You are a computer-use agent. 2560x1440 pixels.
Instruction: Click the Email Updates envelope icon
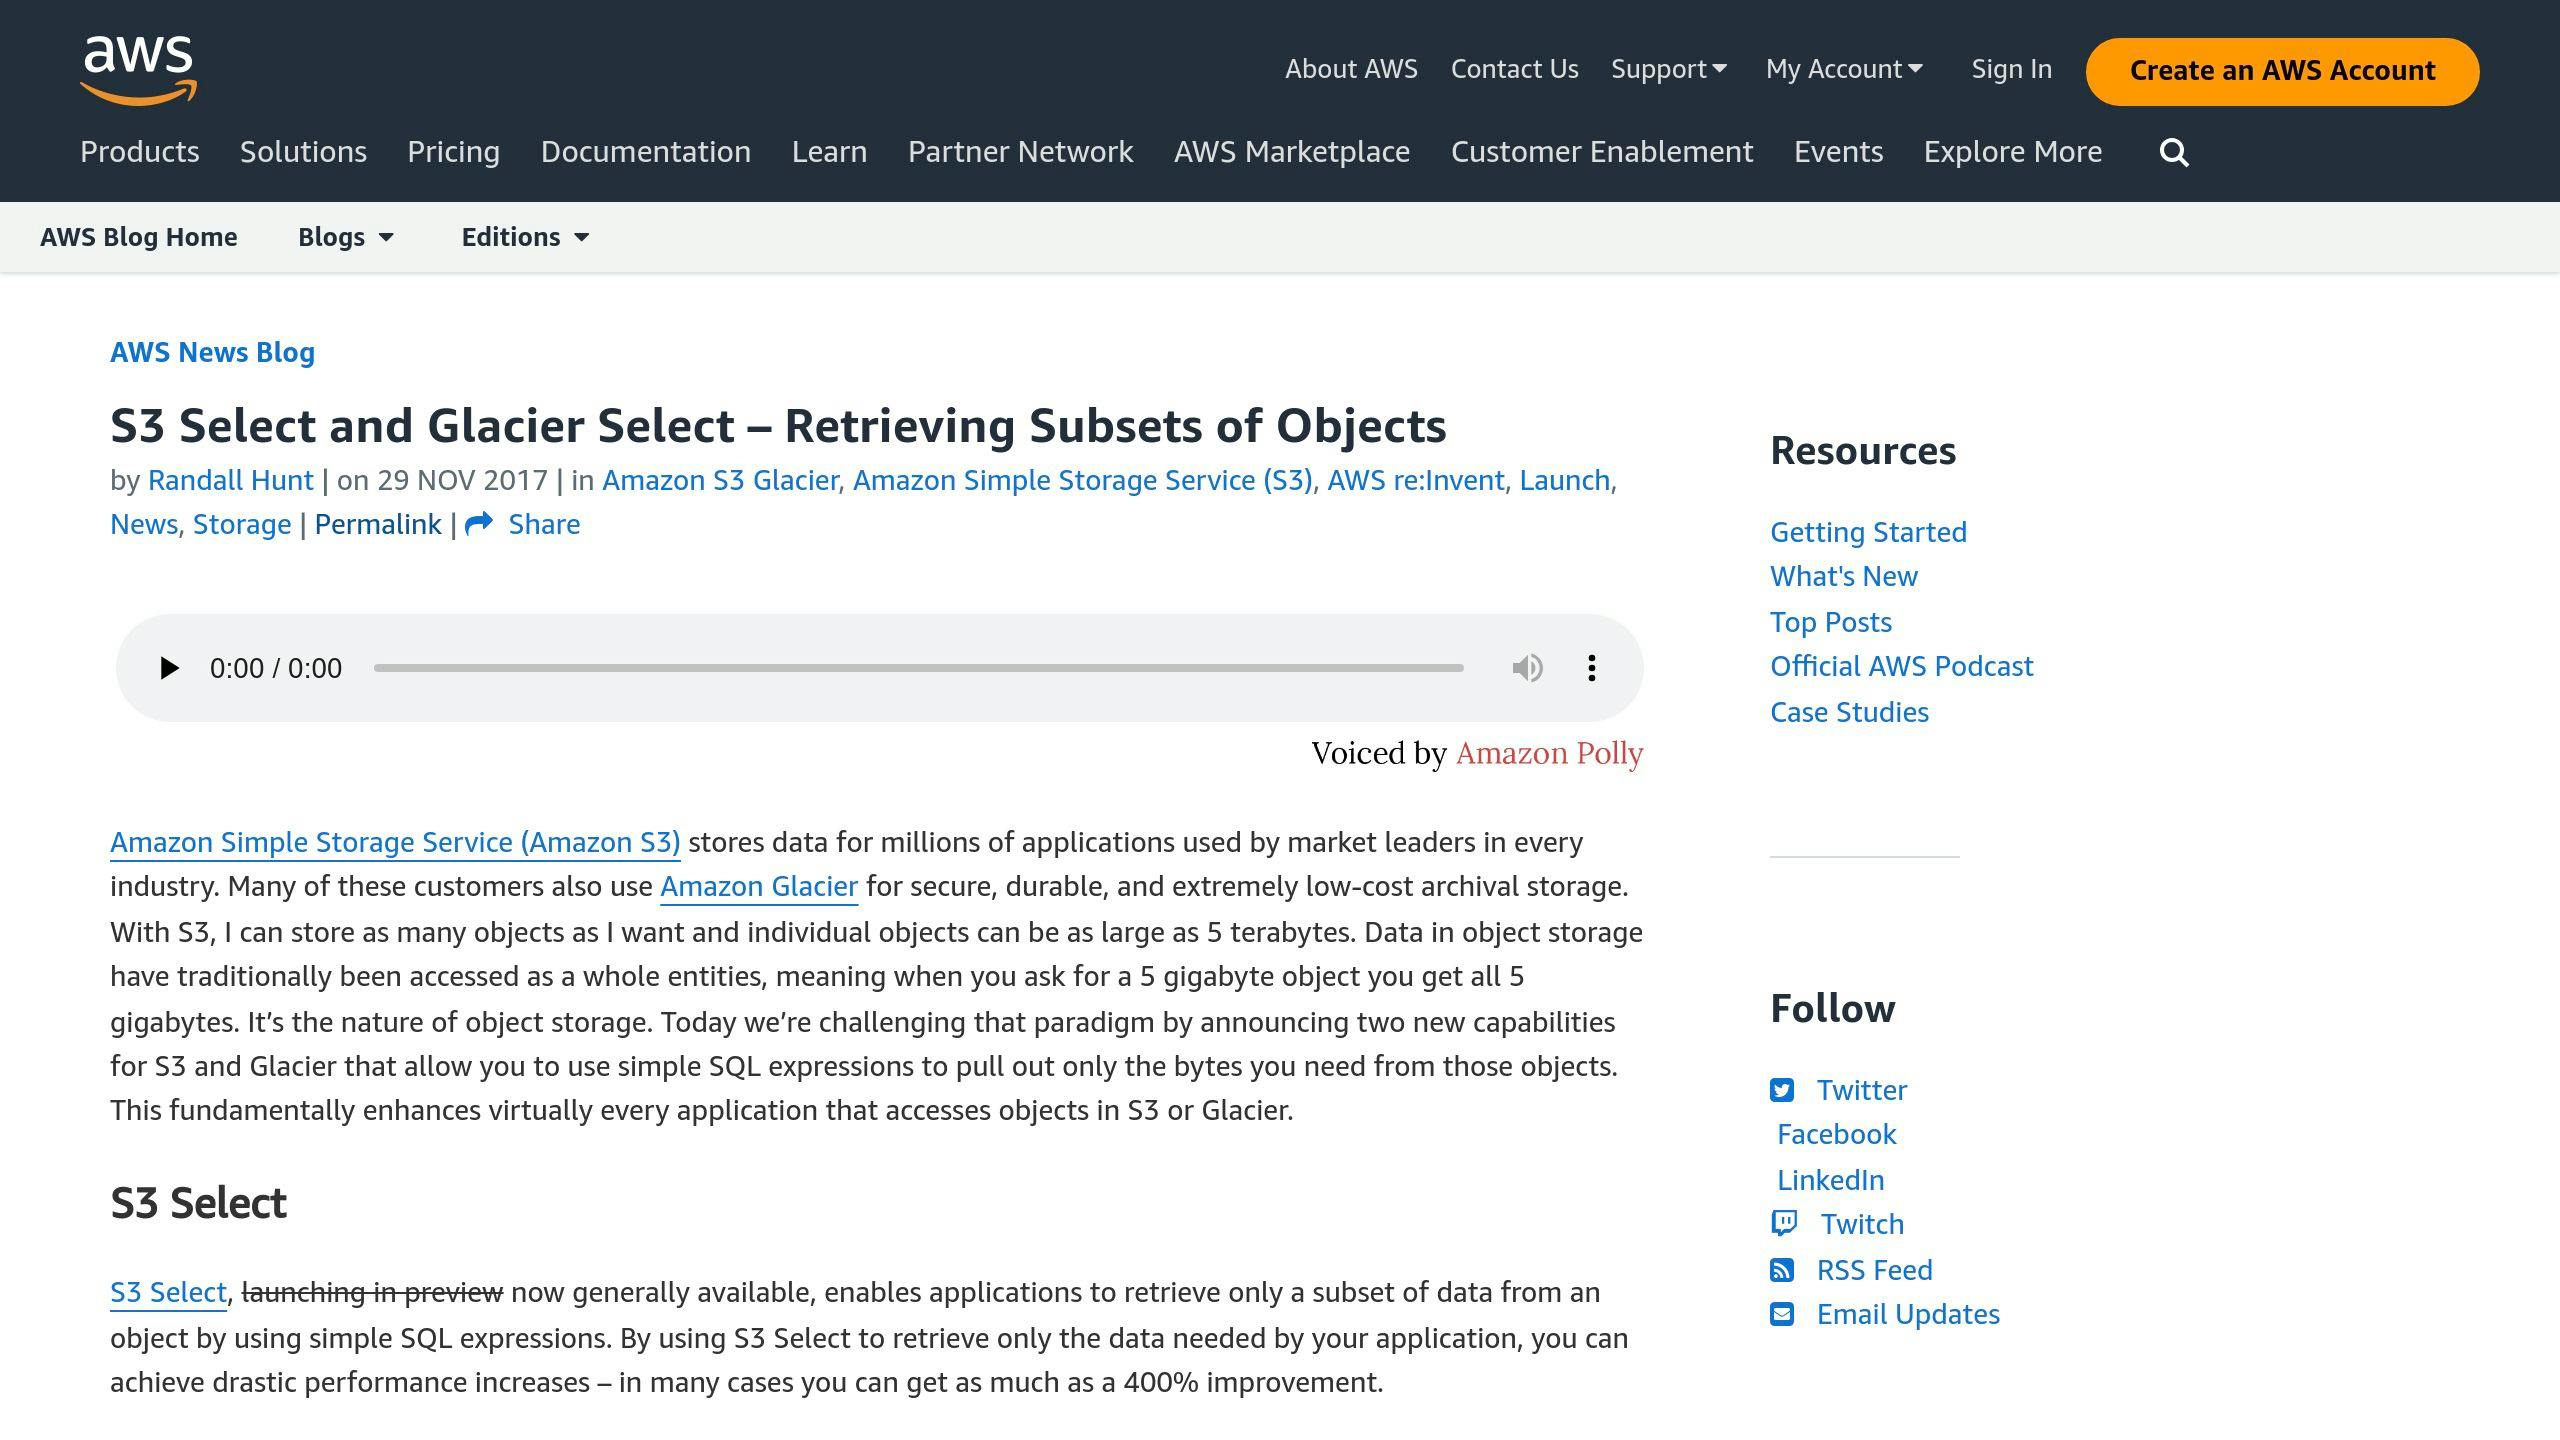pyautogui.click(x=1782, y=1314)
